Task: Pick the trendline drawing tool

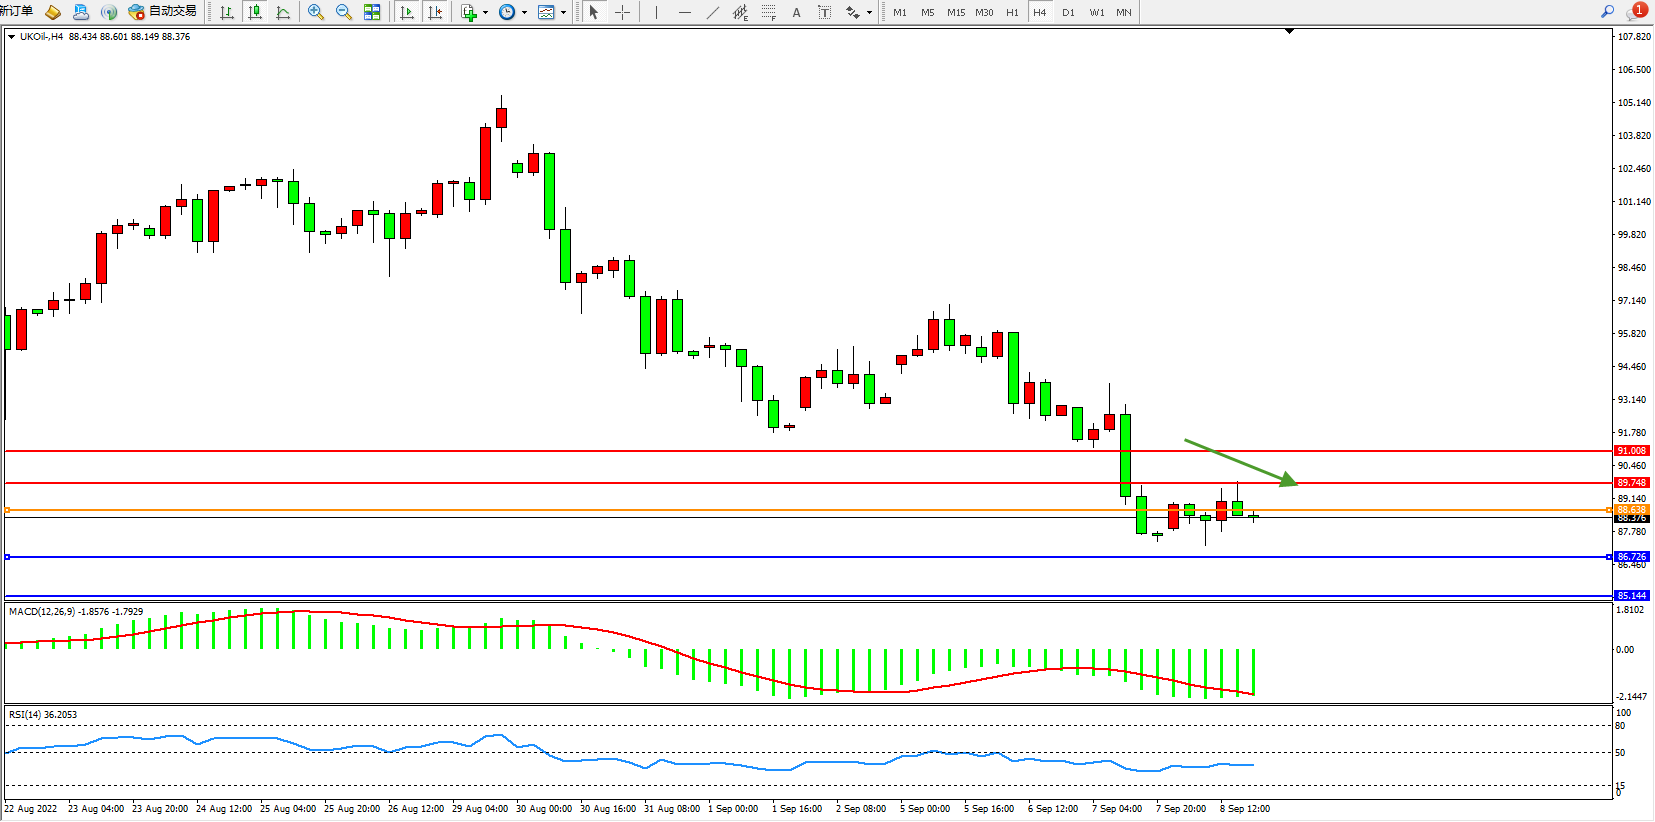Action: (712, 12)
